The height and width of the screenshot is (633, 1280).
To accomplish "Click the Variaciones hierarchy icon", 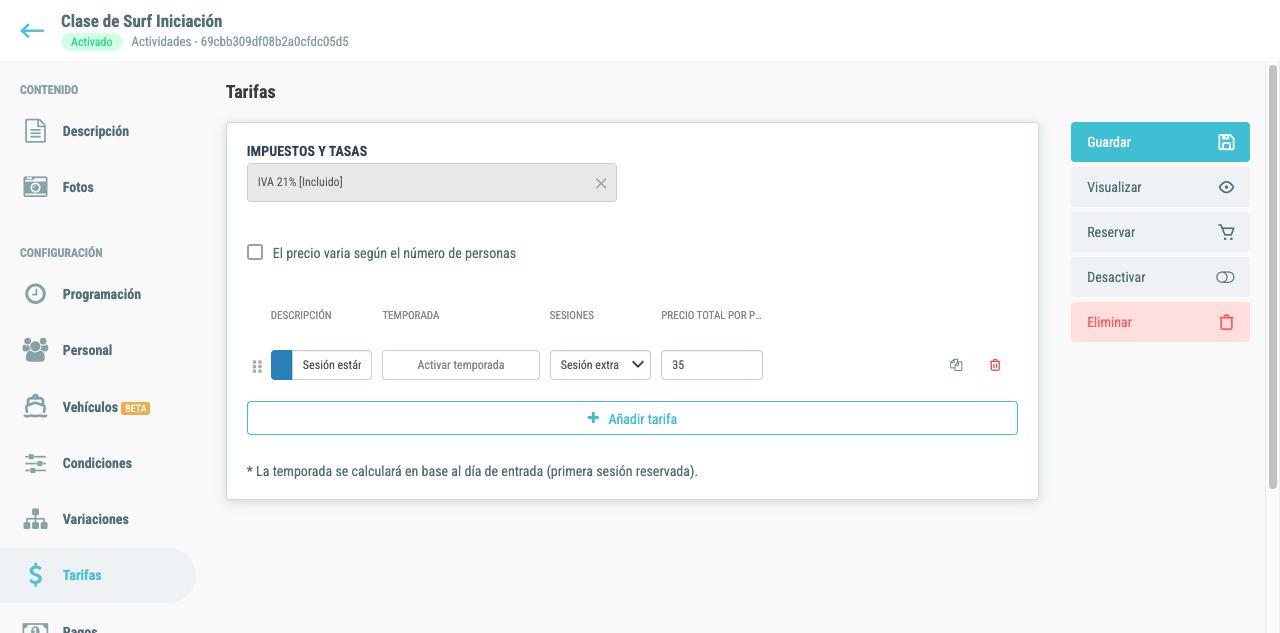I will point(35,519).
